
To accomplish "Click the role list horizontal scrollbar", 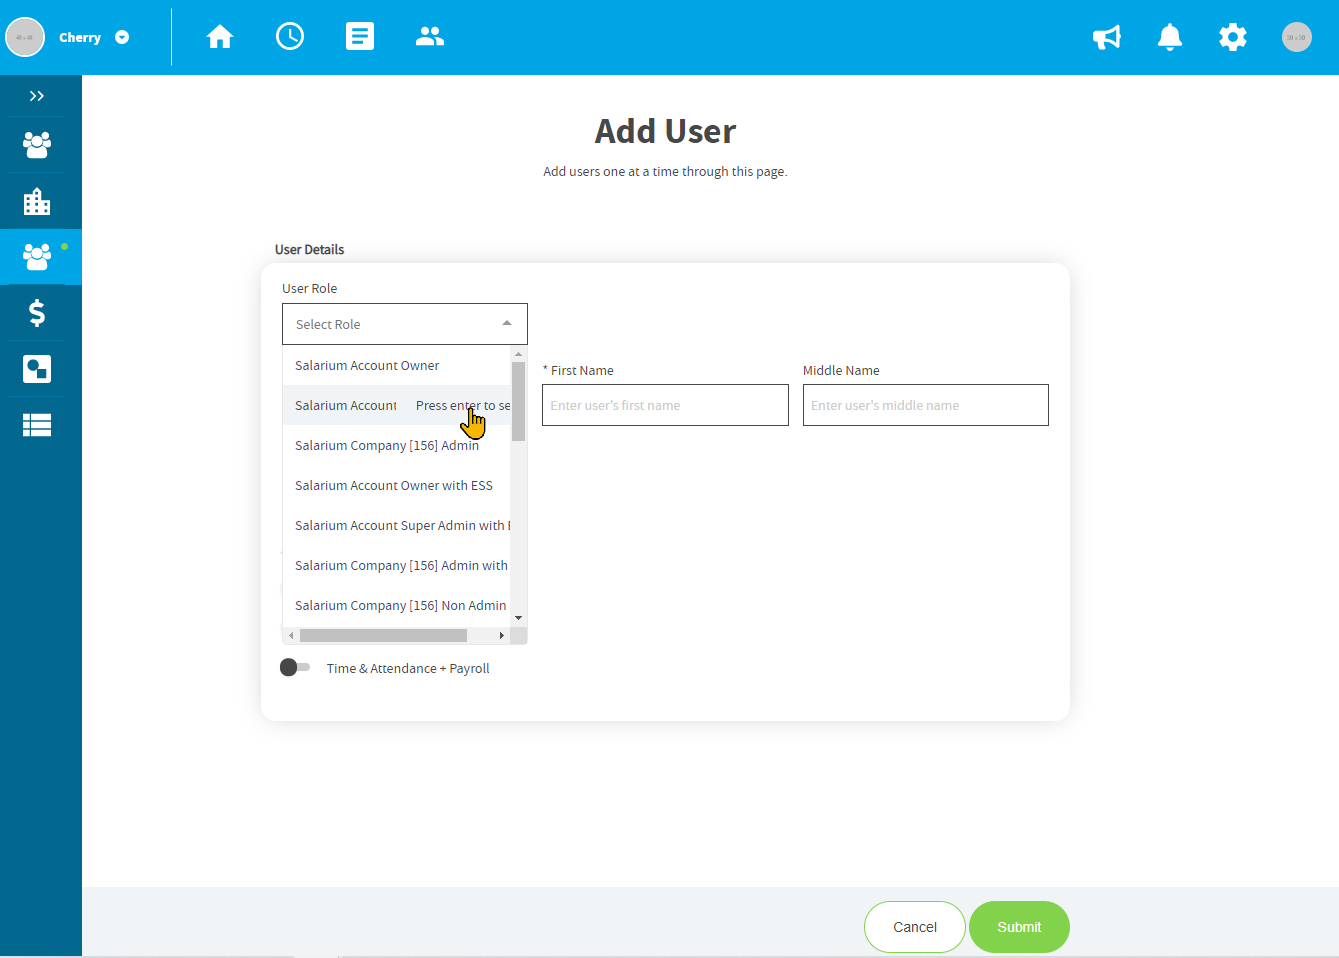I will (x=383, y=635).
